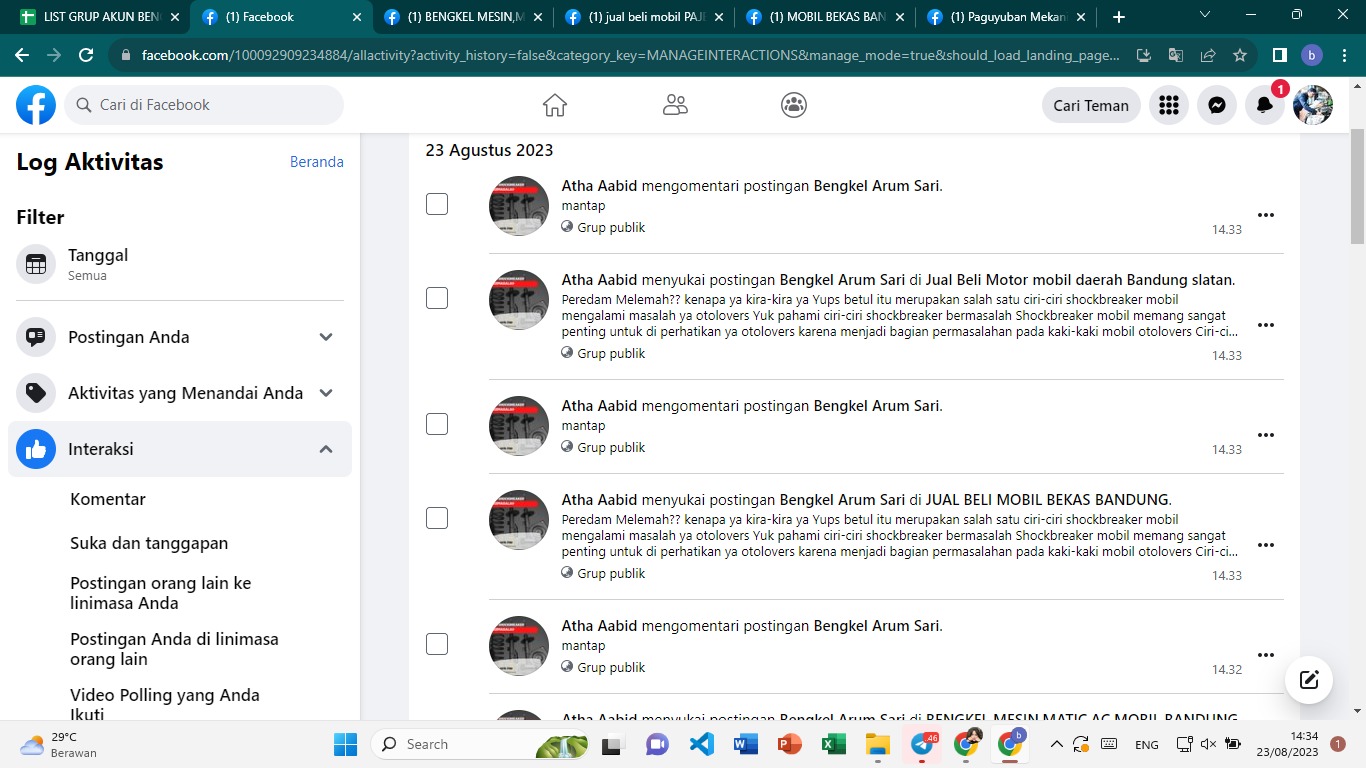
Task: Open account profile picture menu
Action: 1313,105
